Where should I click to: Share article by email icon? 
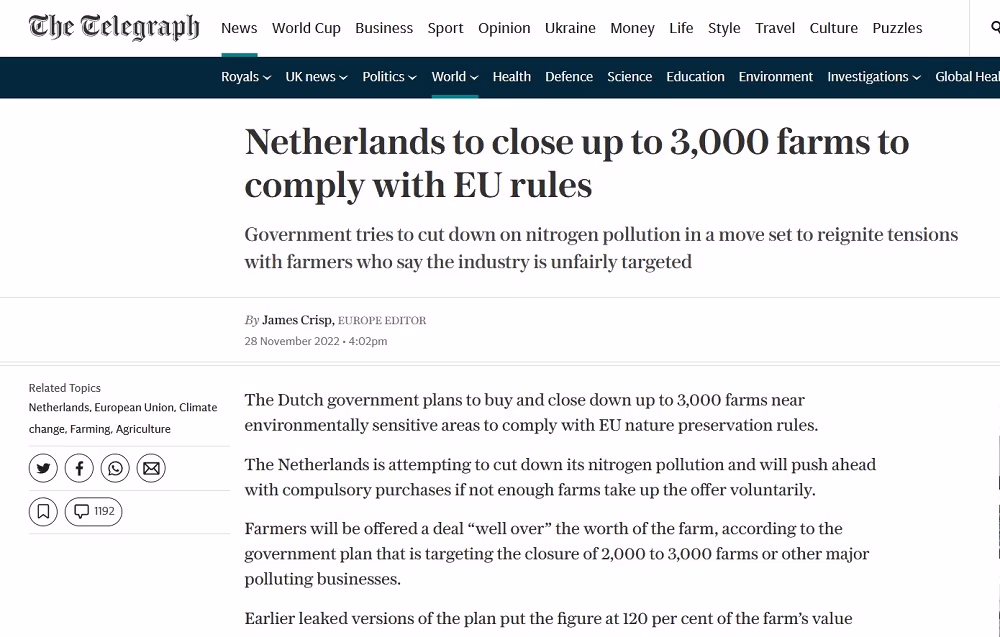coord(151,469)
